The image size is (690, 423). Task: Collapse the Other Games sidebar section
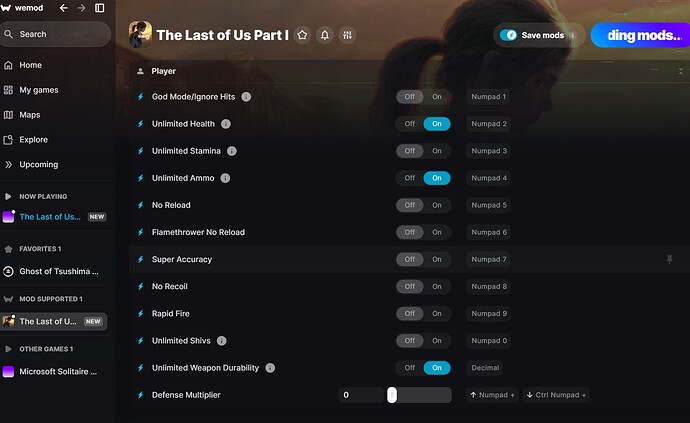point(9,349)
